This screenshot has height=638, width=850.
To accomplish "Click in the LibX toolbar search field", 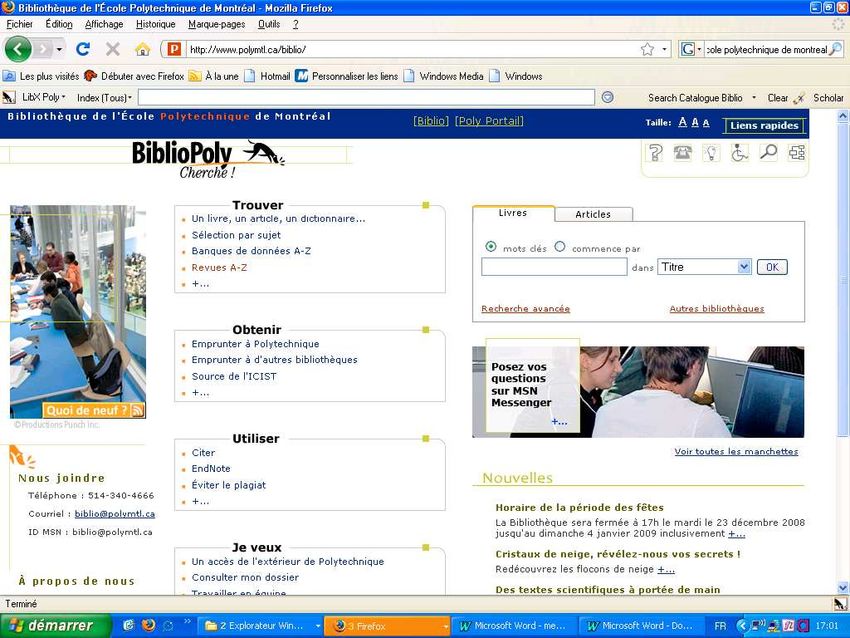I will 366,98.
